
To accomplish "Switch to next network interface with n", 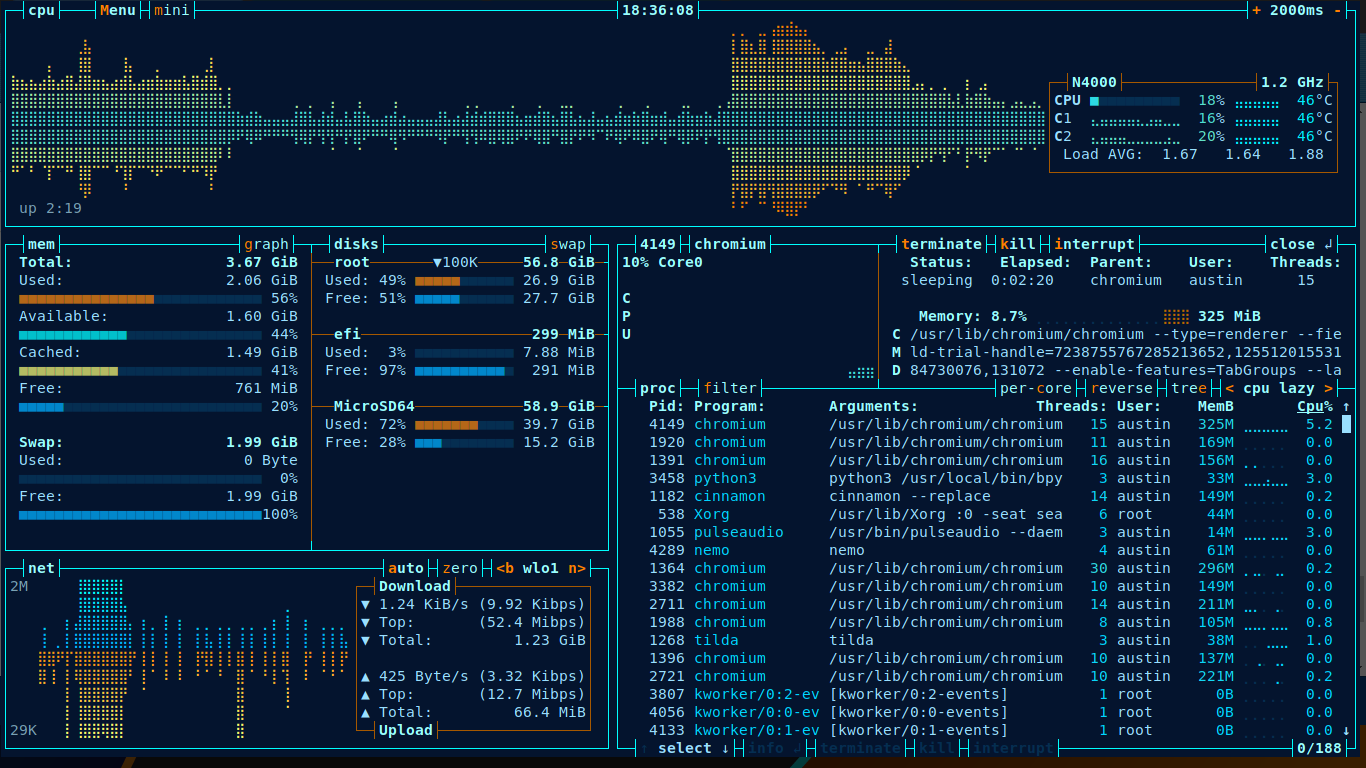I will pos(576,568).
